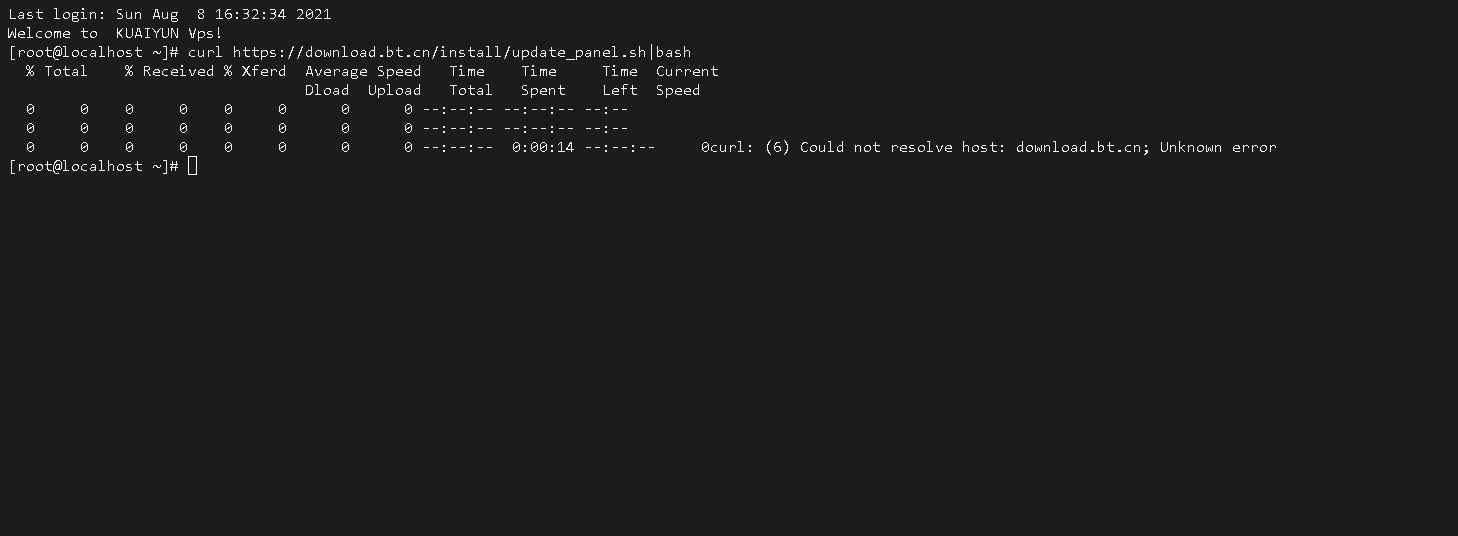
Task: Click the 'Dload' sub-header
Action: (x=327, y=90)
